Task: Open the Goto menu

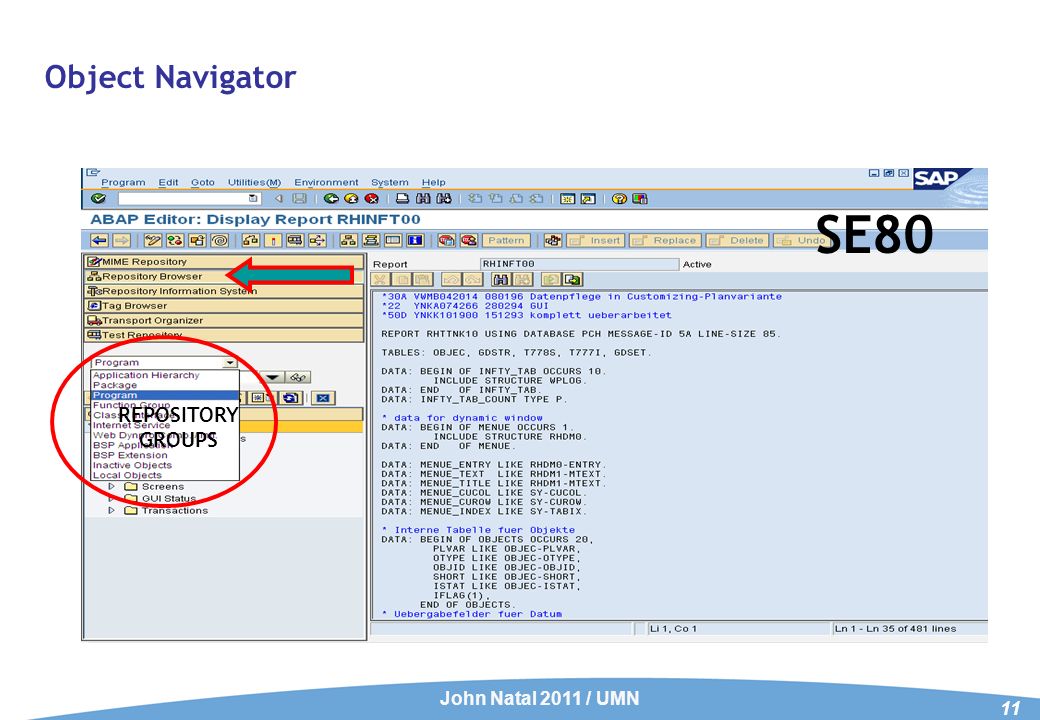Action: coord(203,182)
